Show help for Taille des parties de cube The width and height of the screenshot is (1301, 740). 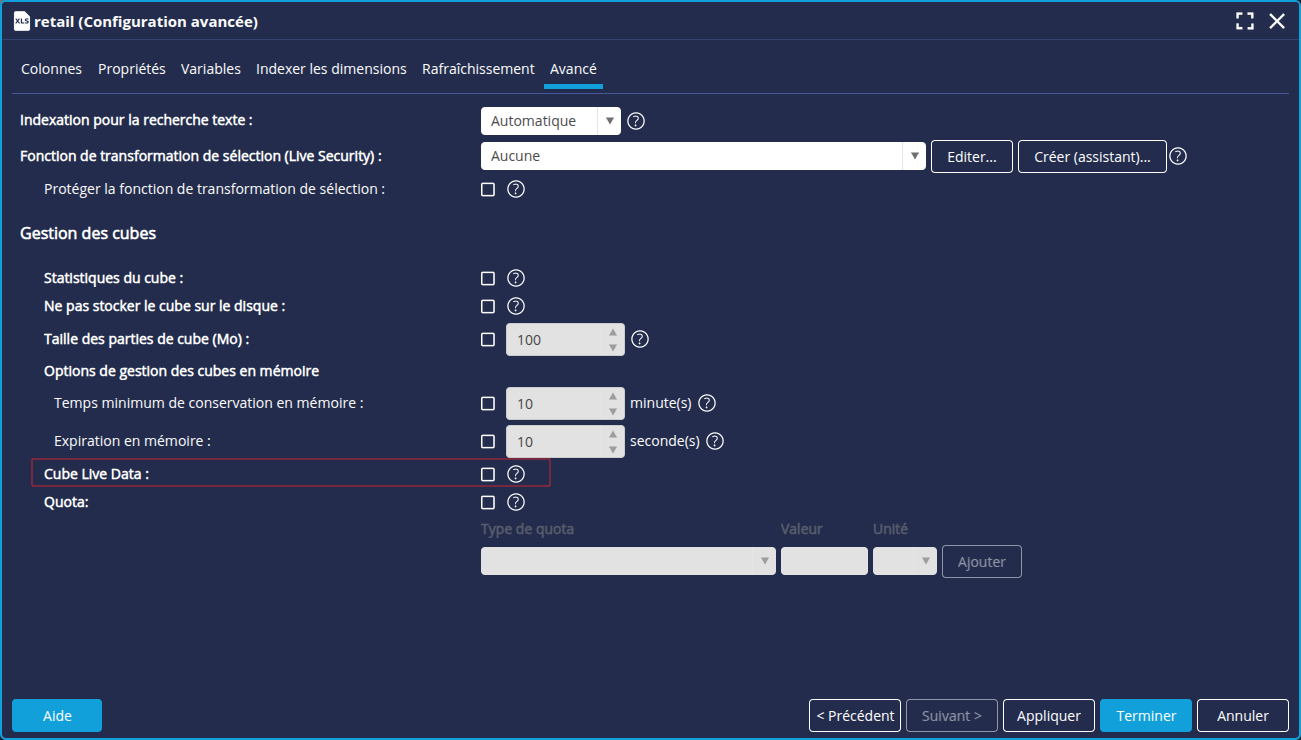tap(641, 339)
